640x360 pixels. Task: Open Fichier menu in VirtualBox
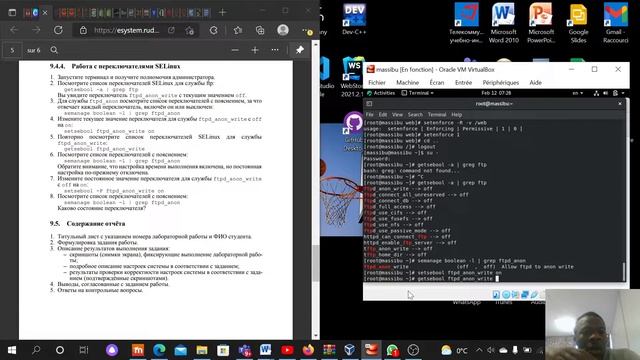(377, 82)
